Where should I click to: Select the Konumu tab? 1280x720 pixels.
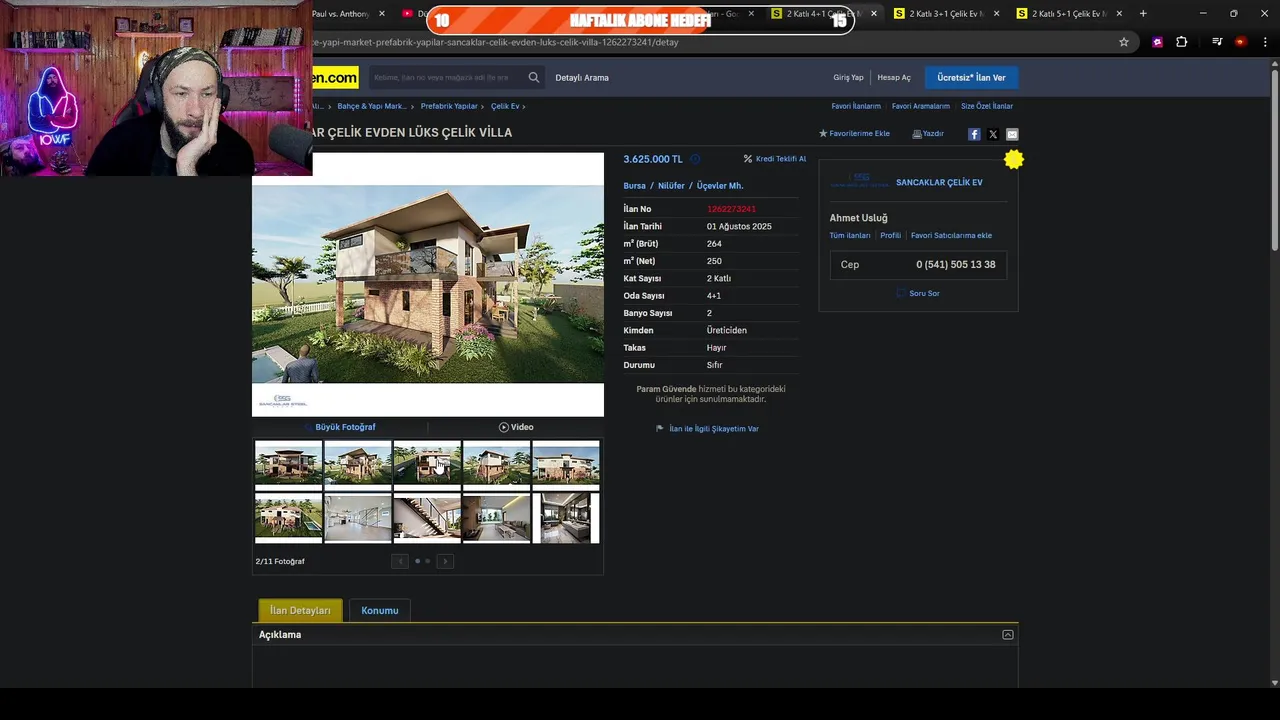(380, 610)
